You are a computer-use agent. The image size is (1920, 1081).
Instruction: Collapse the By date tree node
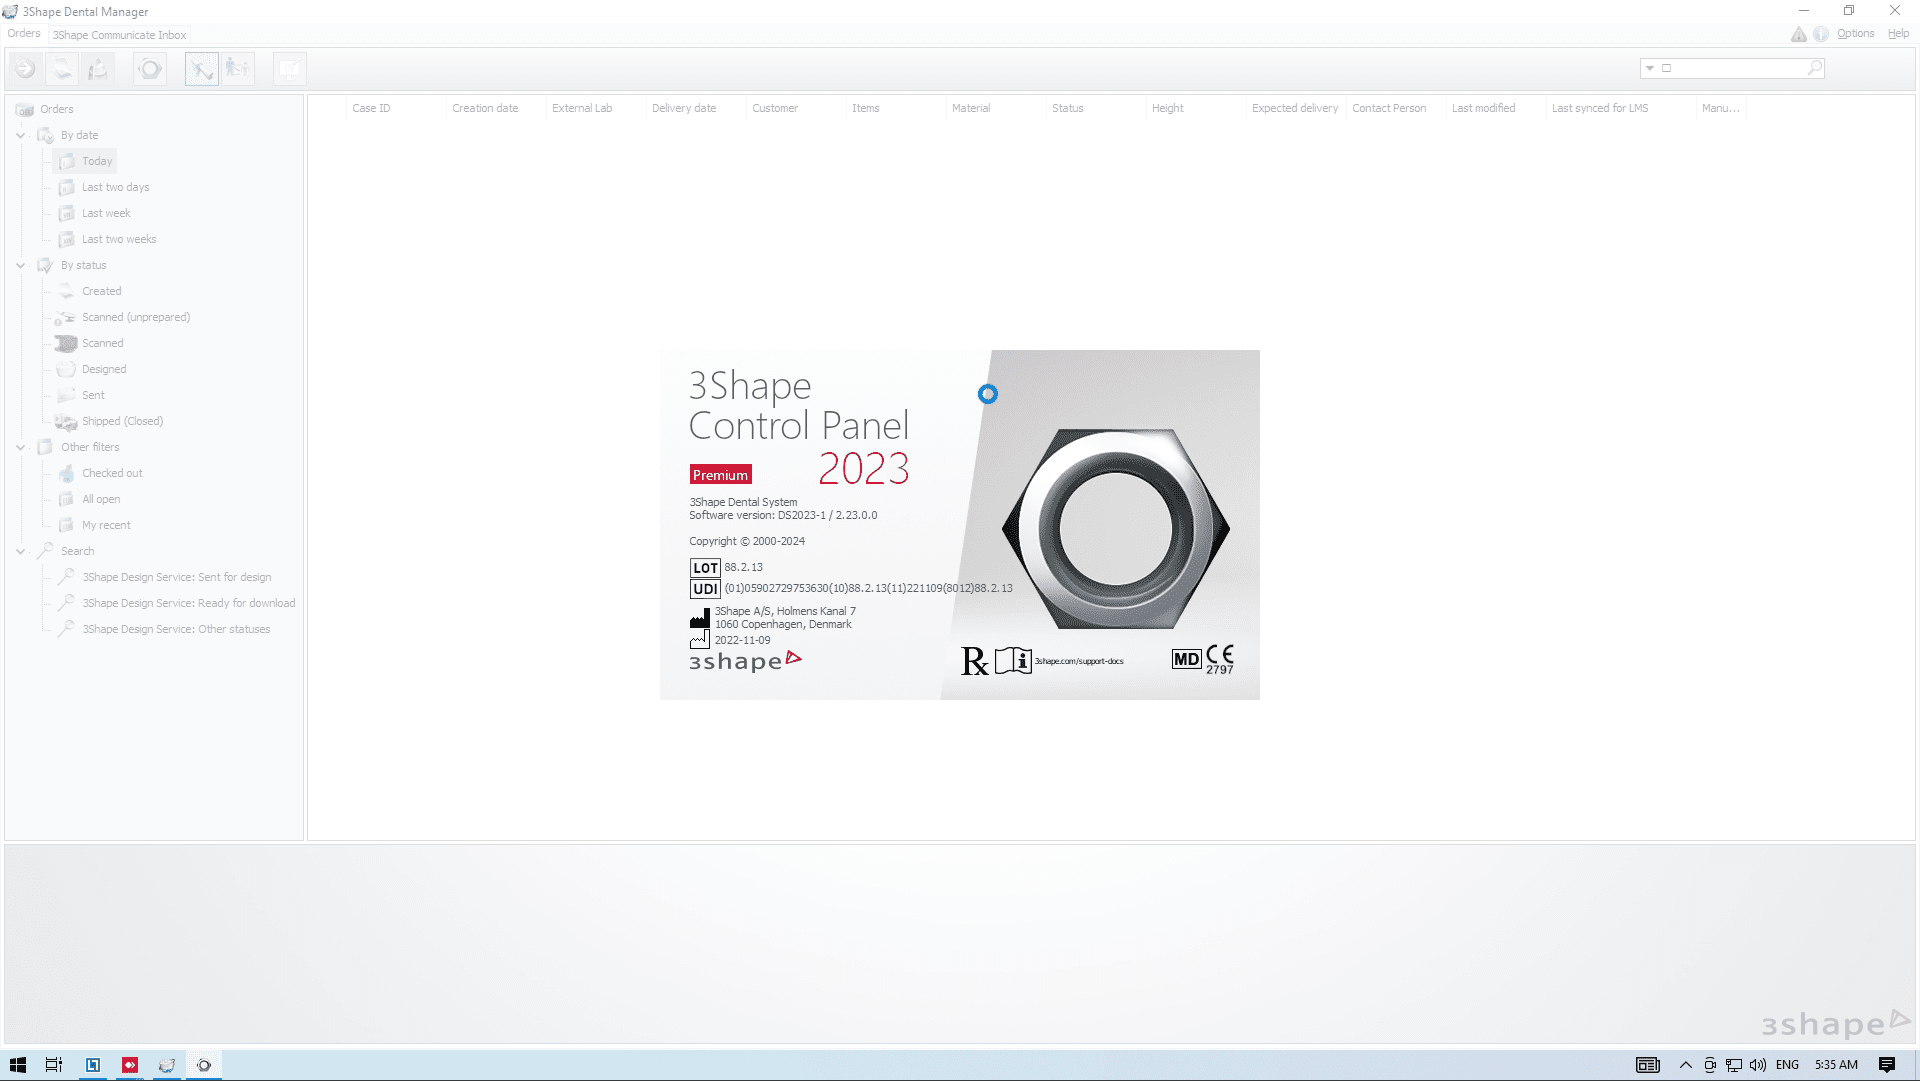[x=20, y=135]
